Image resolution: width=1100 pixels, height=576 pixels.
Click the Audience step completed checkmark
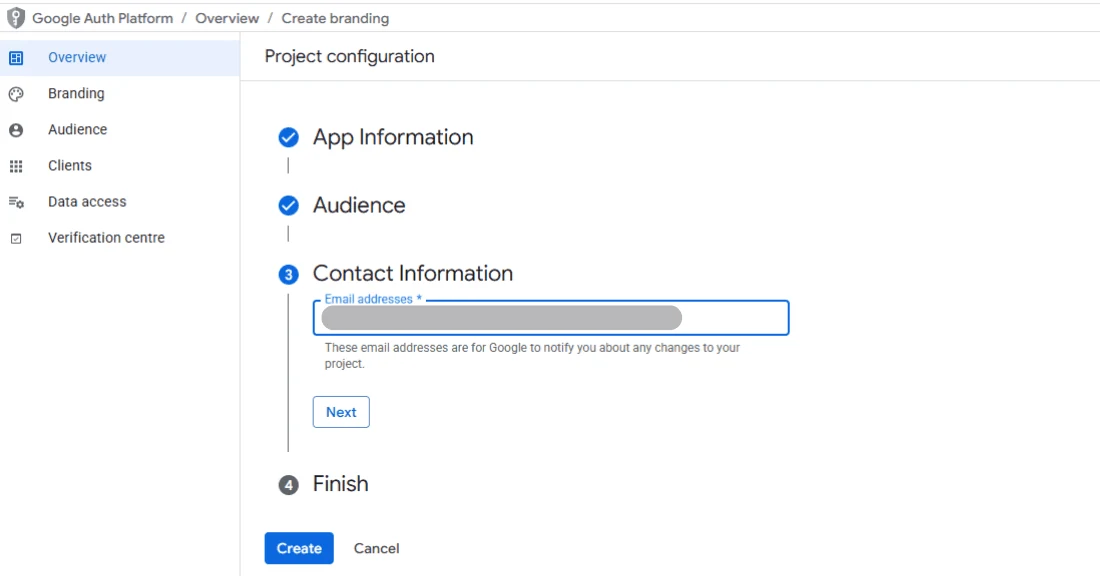pos(288,206)
